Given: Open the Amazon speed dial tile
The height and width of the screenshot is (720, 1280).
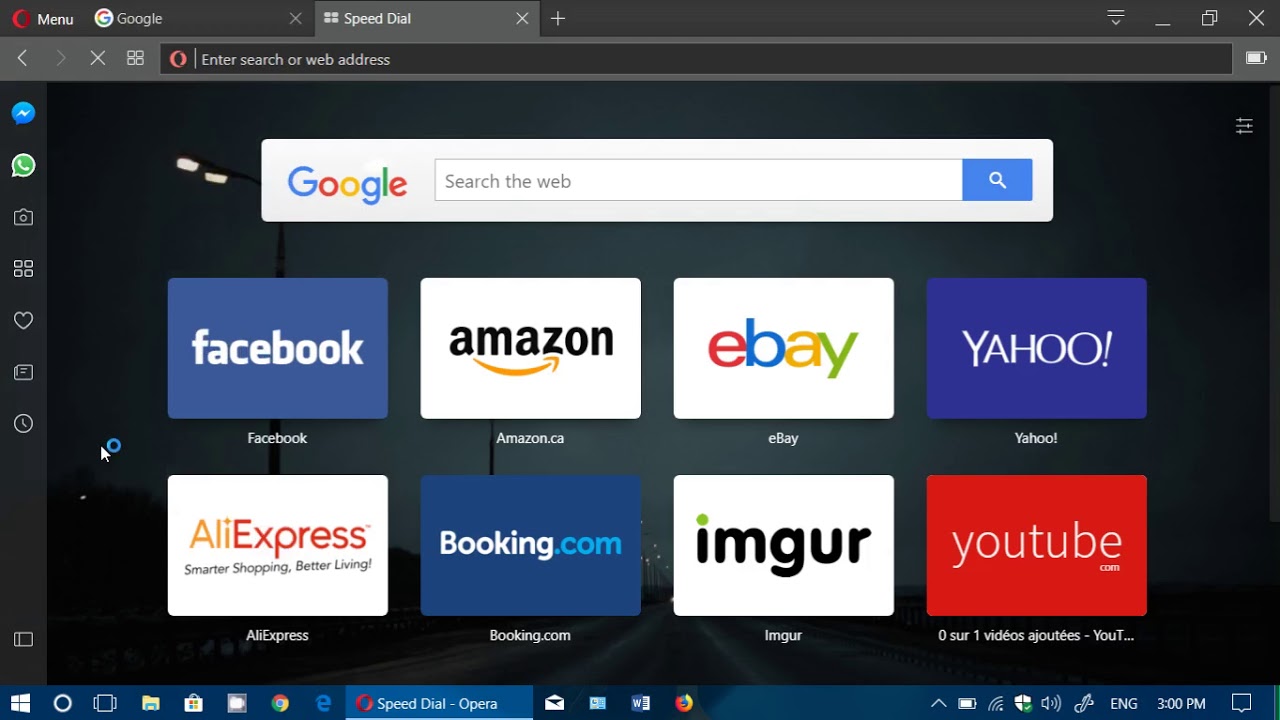Looking at the screenshot, I should point(530,348).
